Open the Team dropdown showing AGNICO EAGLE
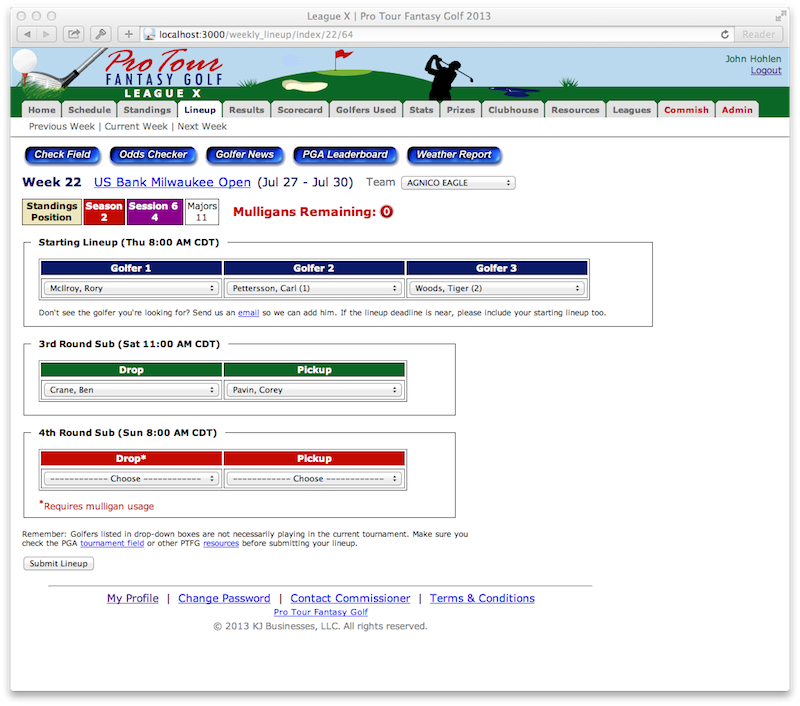The height and width of the screenshot is (706, 800). click(x=458, y=183)
